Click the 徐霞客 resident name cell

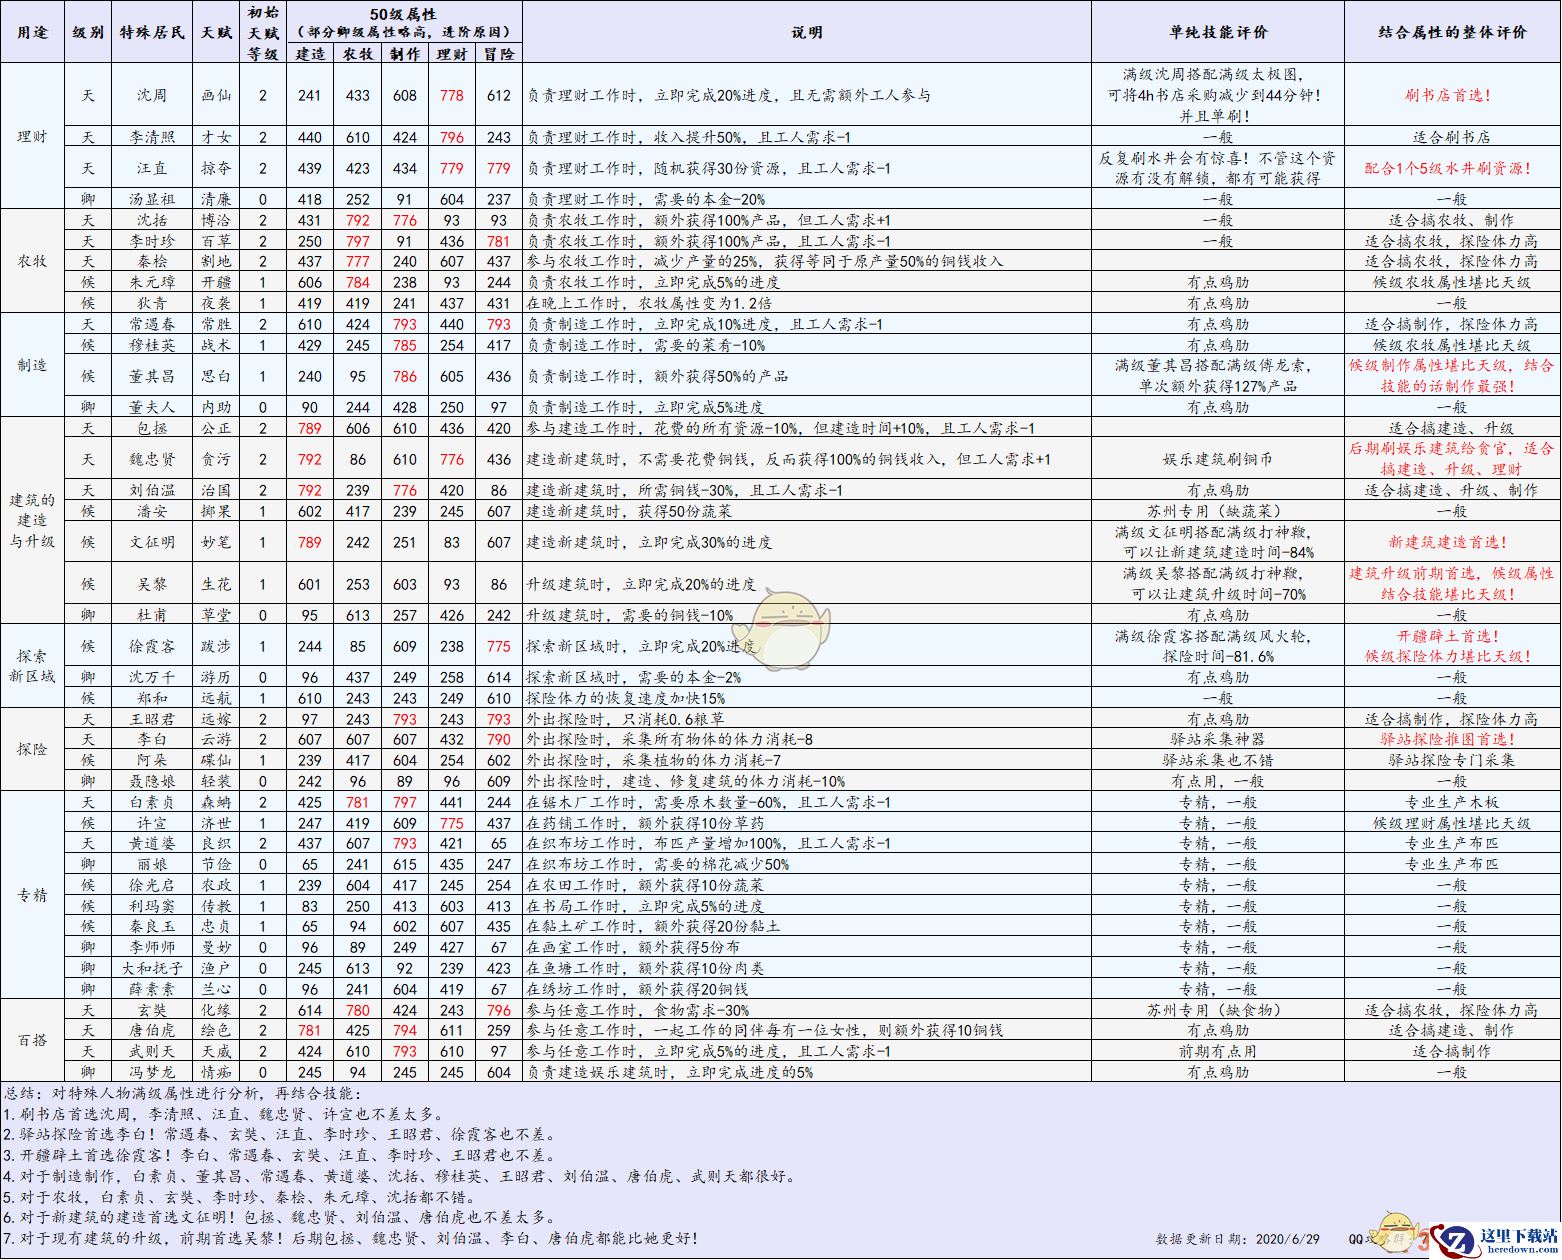click(x=152, y=646)
